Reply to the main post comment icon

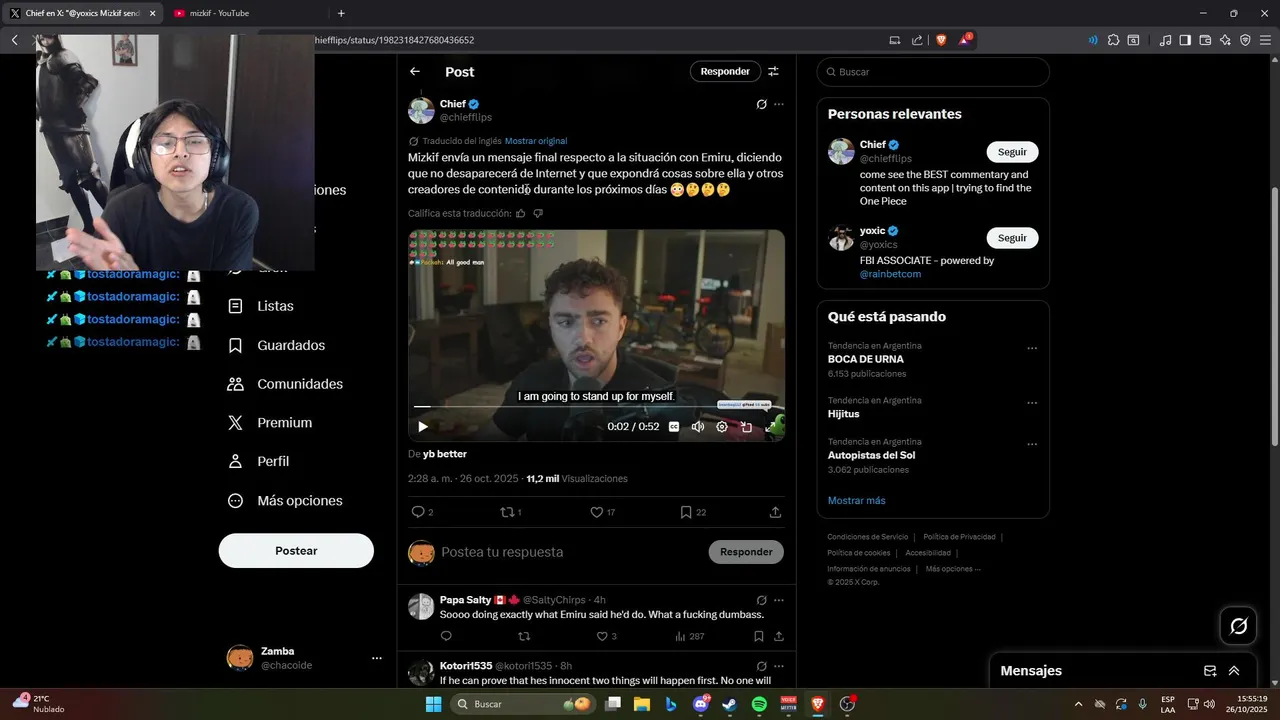tap(418, 512)
